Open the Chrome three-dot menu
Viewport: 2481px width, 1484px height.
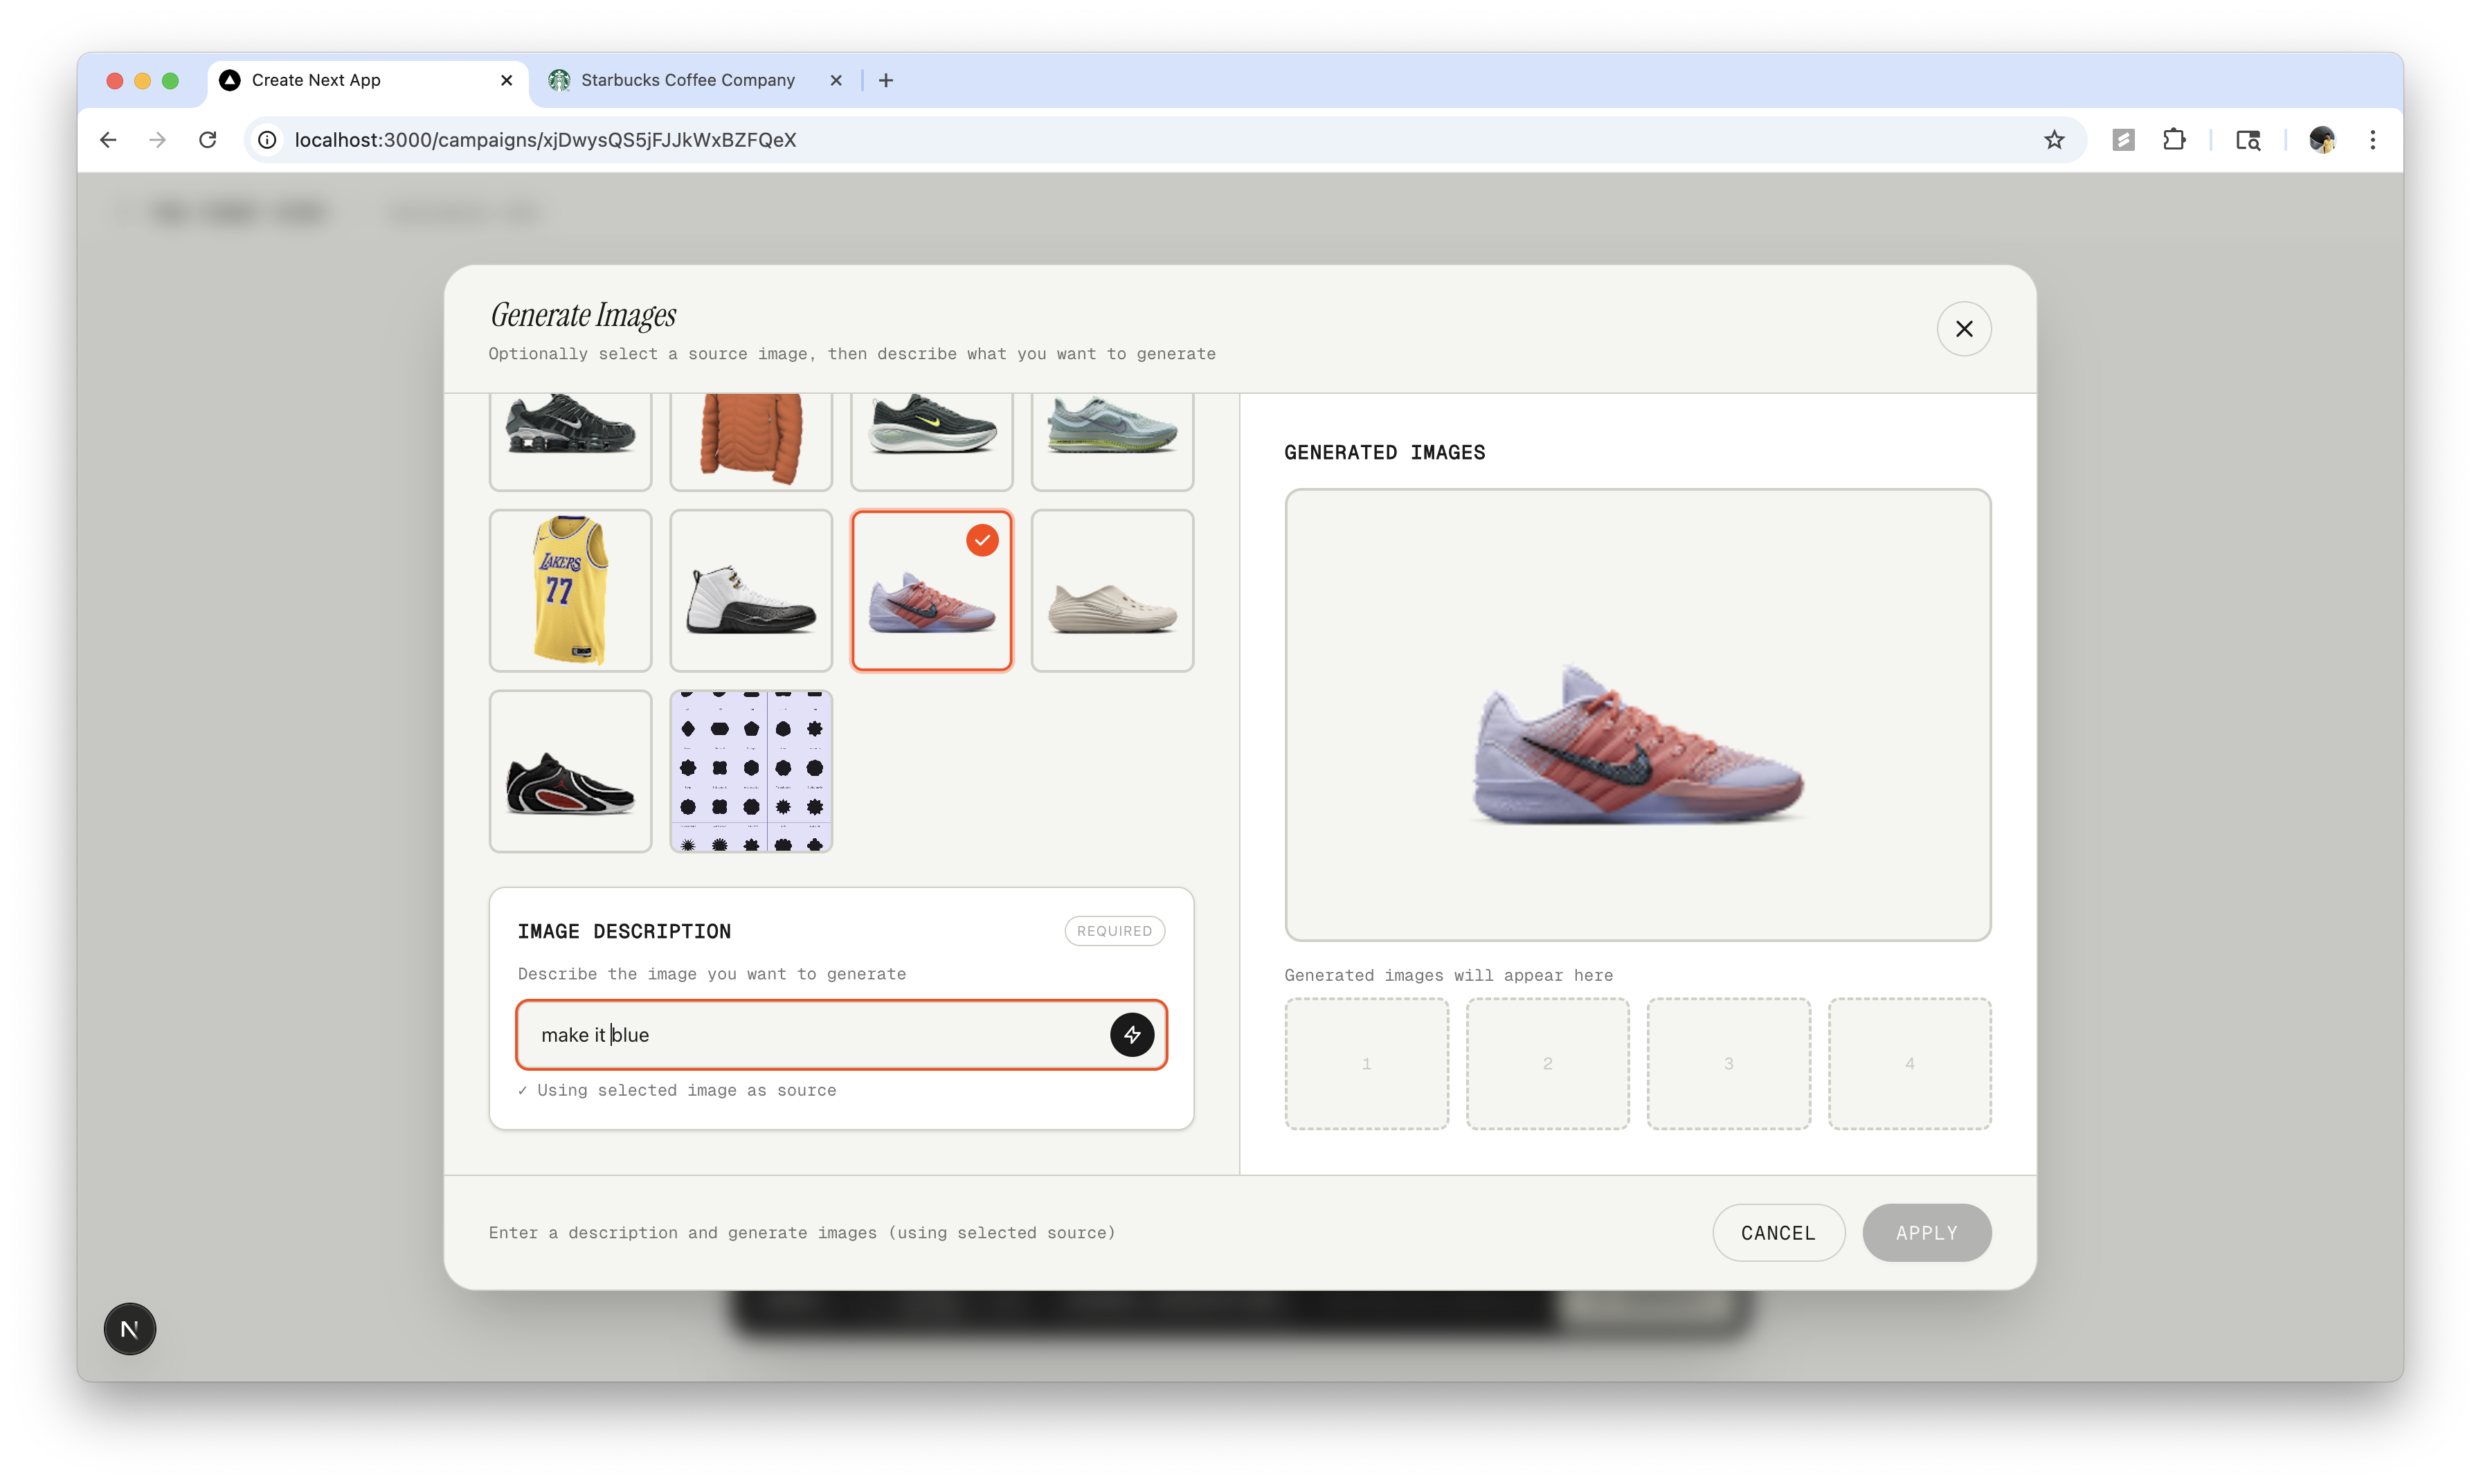point(2372,140)
